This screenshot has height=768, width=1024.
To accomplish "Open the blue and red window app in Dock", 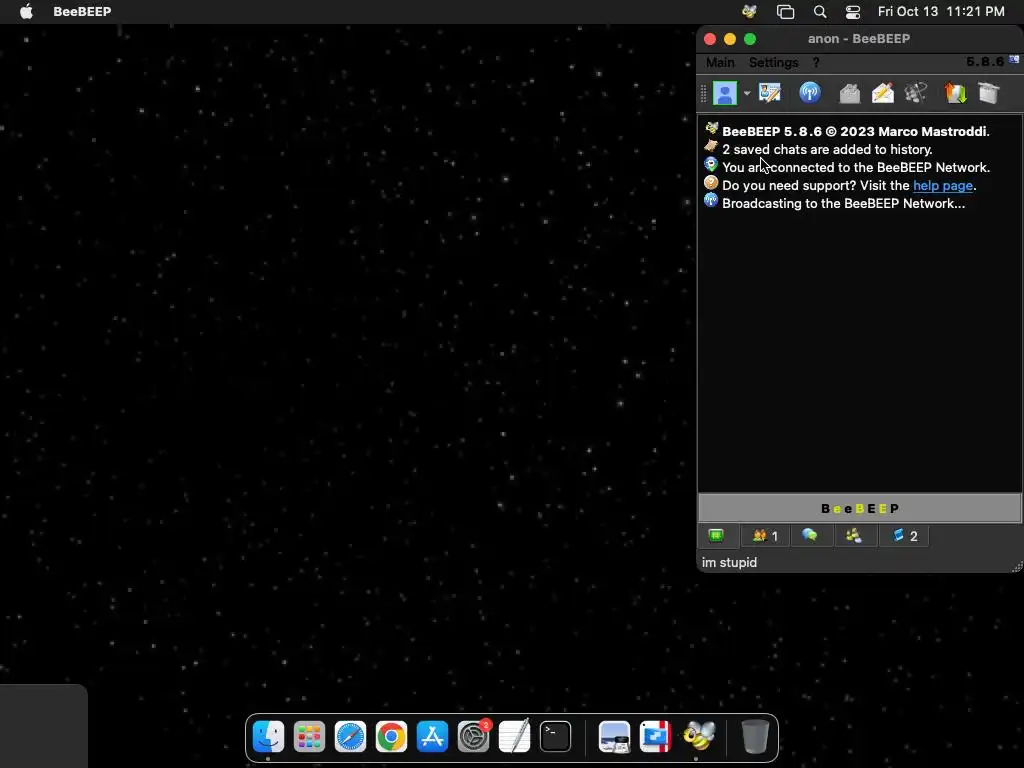I will [656, 737].
